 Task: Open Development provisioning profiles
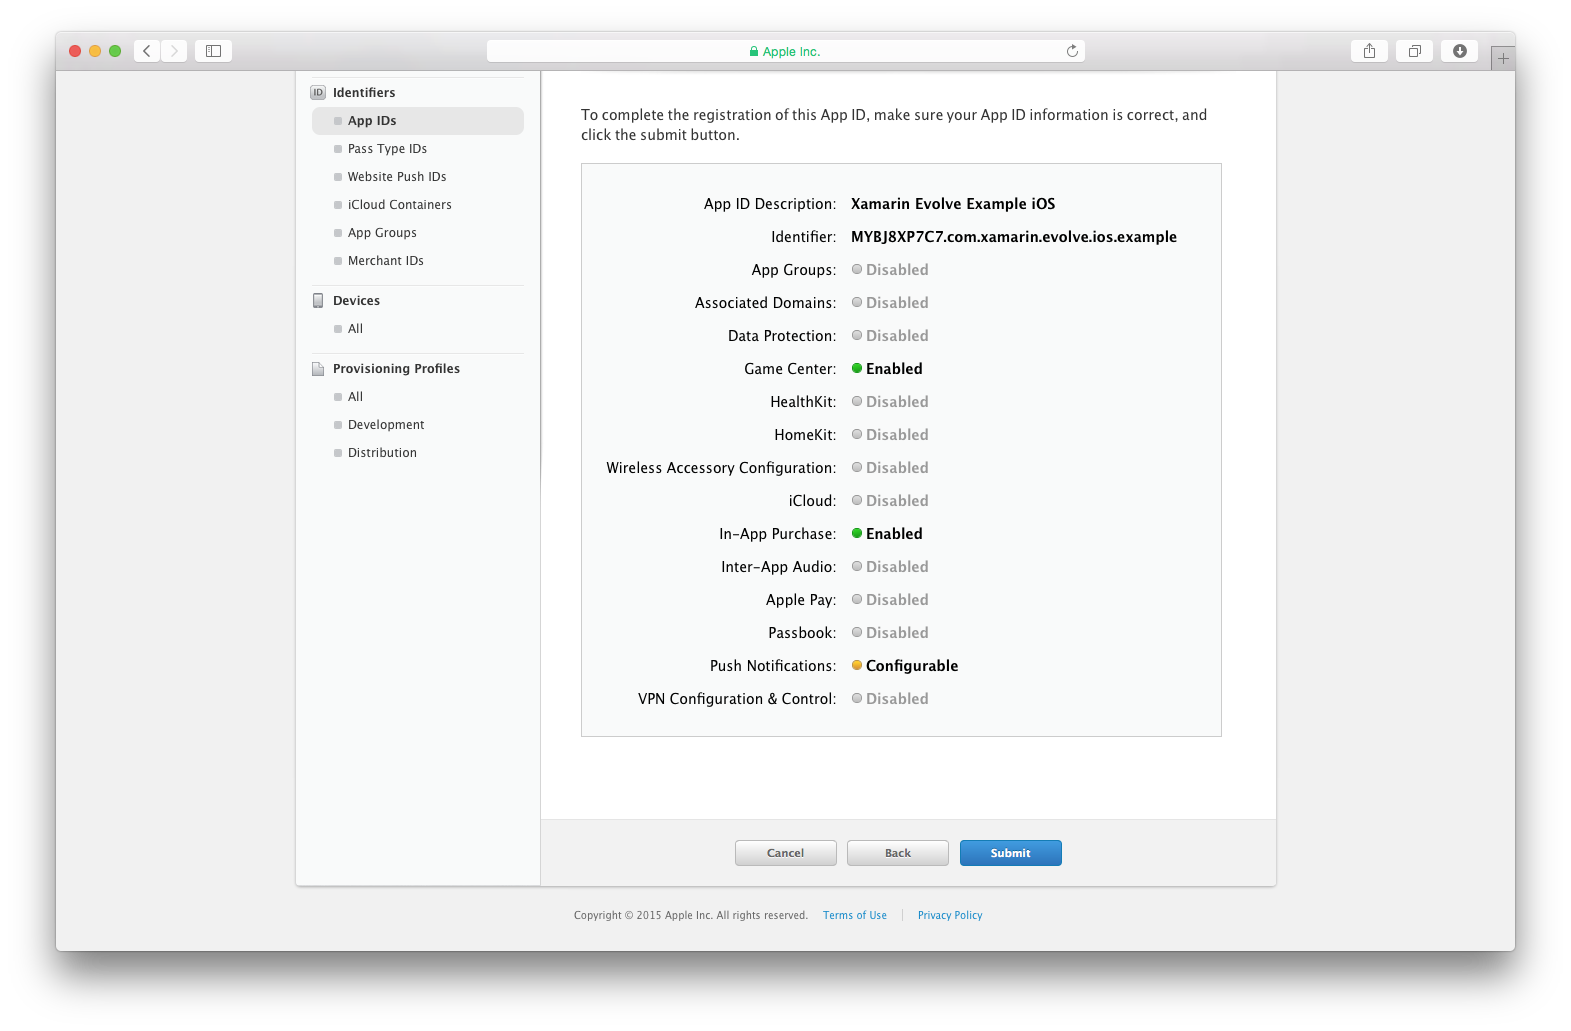tap(386, 425)
